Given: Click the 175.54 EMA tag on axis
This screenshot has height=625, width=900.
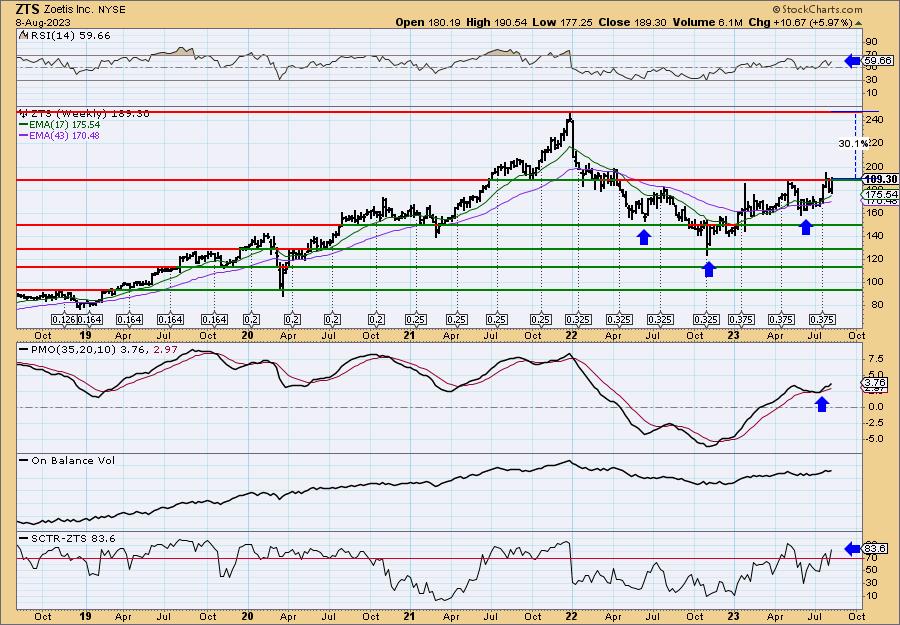Looking at the screenshot, I should [879, 195].
